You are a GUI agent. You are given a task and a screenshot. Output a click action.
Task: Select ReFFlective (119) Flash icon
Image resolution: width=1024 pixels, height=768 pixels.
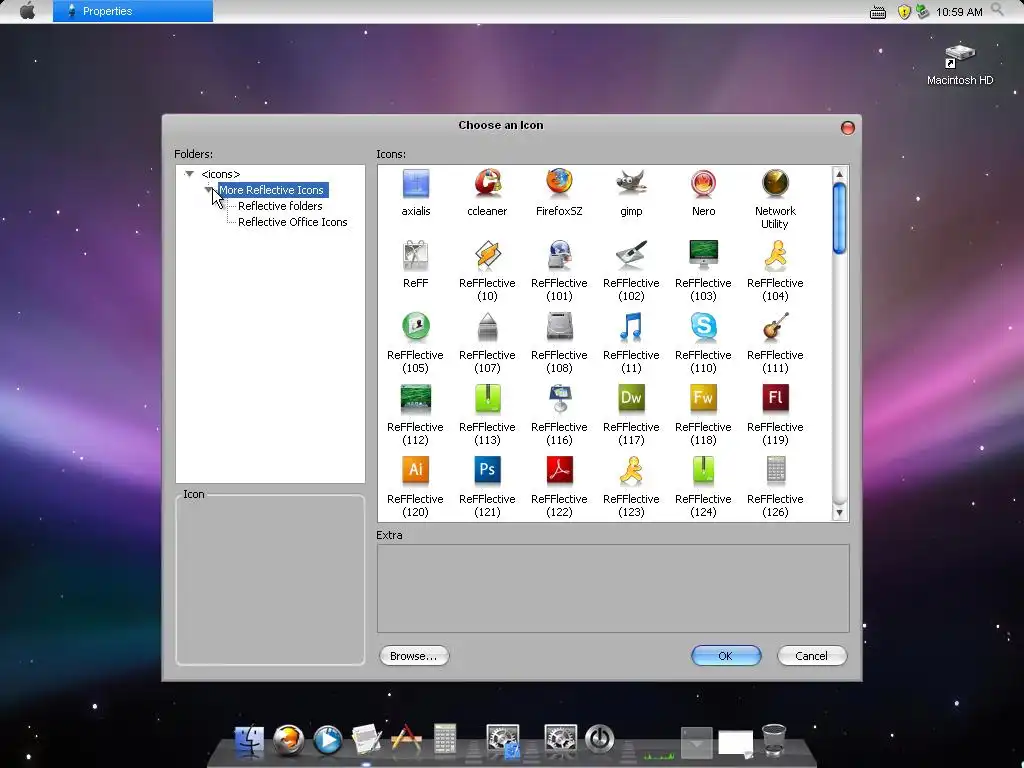pos(775,399)
